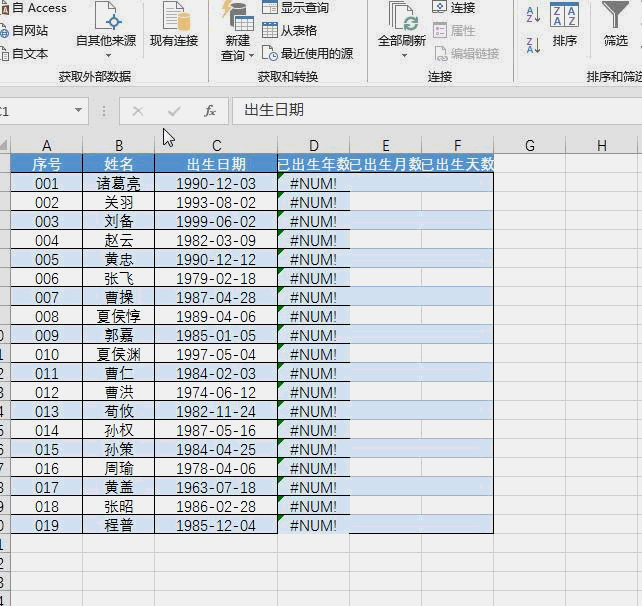This screenshot has width=642, height=606.
Task: Click 显示查询 show queries
Action: coord(296,7)
